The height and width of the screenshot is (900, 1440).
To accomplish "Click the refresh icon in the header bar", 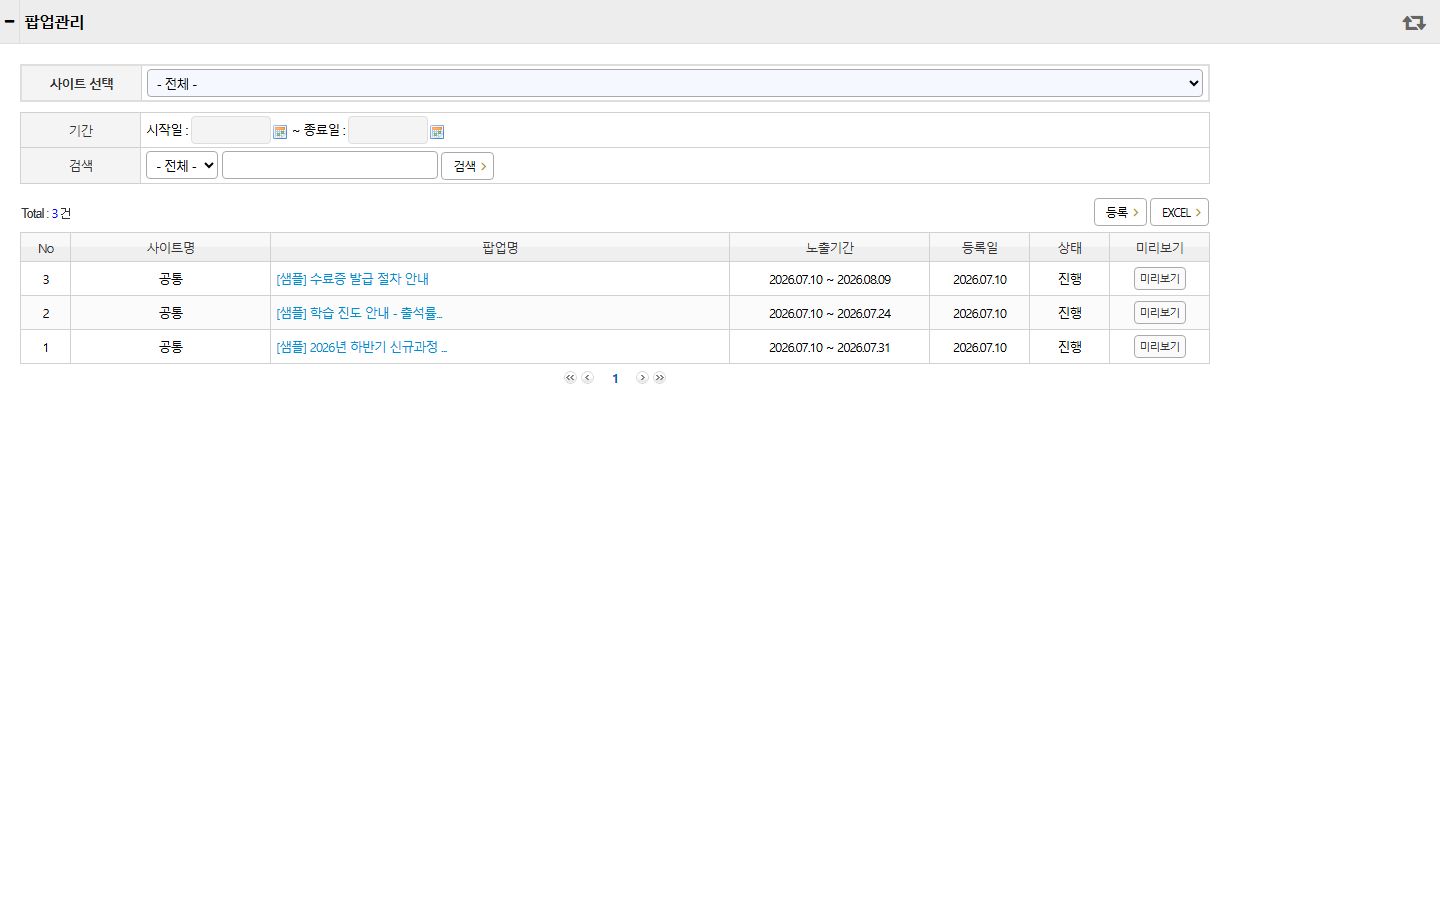I will 1413,22.
